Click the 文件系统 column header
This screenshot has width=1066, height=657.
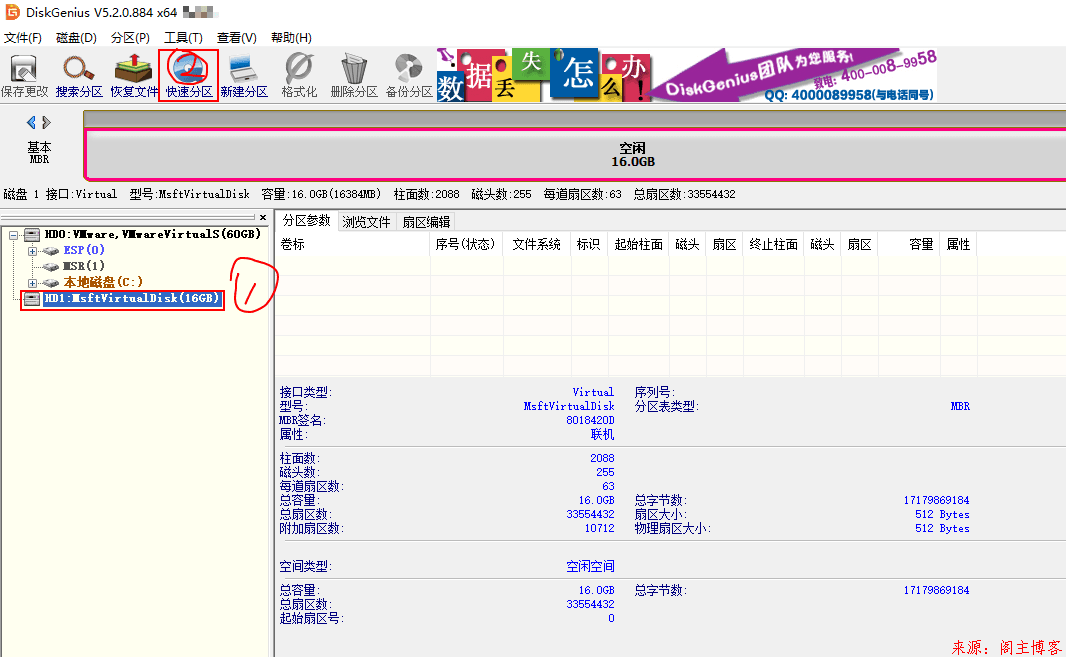click(x=536, y=244)
